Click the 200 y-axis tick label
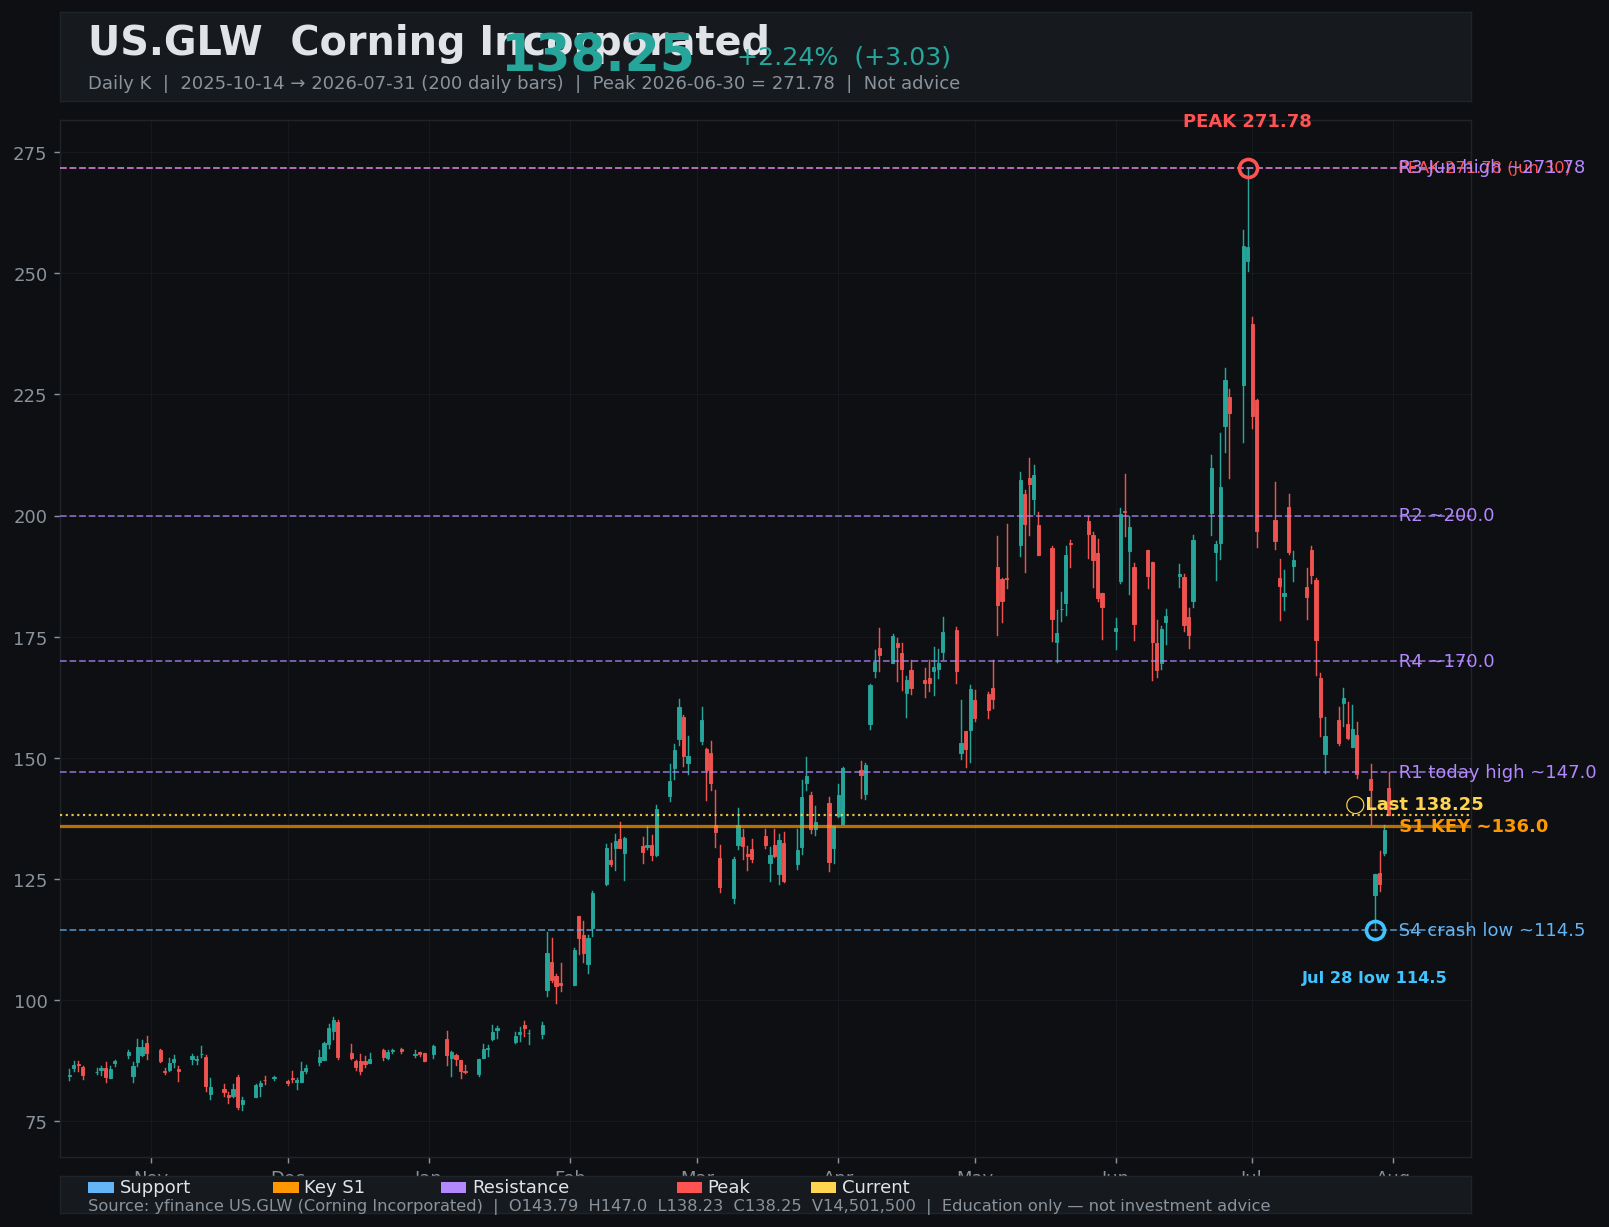Screen dimensions: 1609x1227 [x=32, y=516]
